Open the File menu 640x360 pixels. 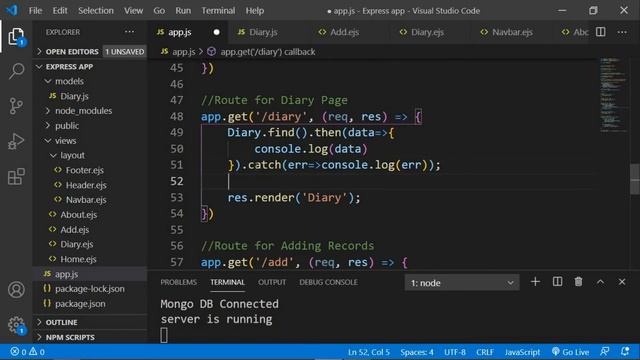click(x=36, y=11)
